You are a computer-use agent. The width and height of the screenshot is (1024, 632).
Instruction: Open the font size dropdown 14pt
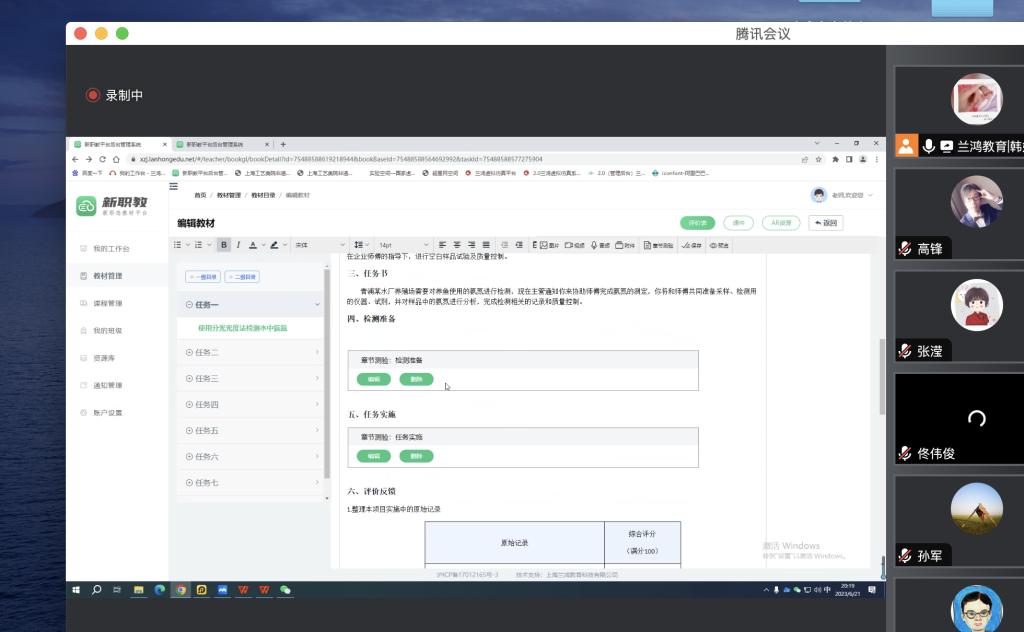pyautogui.click(x=403, y=245)
